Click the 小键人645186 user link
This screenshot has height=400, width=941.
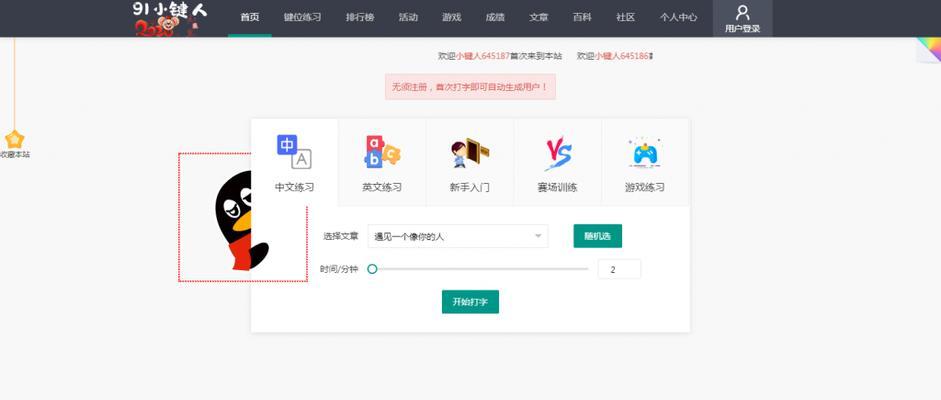tap(622, 56)
